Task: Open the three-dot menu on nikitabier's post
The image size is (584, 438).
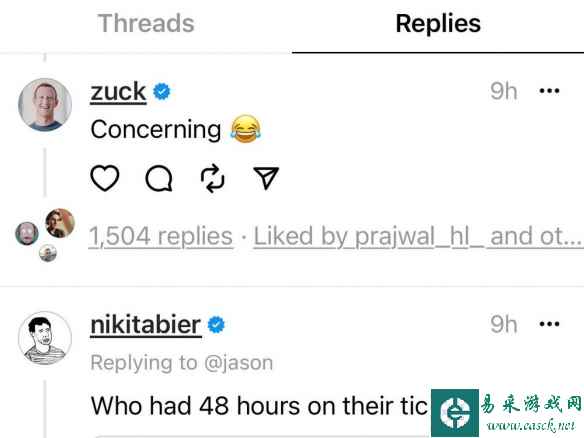Action: pyautogui.click(x=549, y=324)
